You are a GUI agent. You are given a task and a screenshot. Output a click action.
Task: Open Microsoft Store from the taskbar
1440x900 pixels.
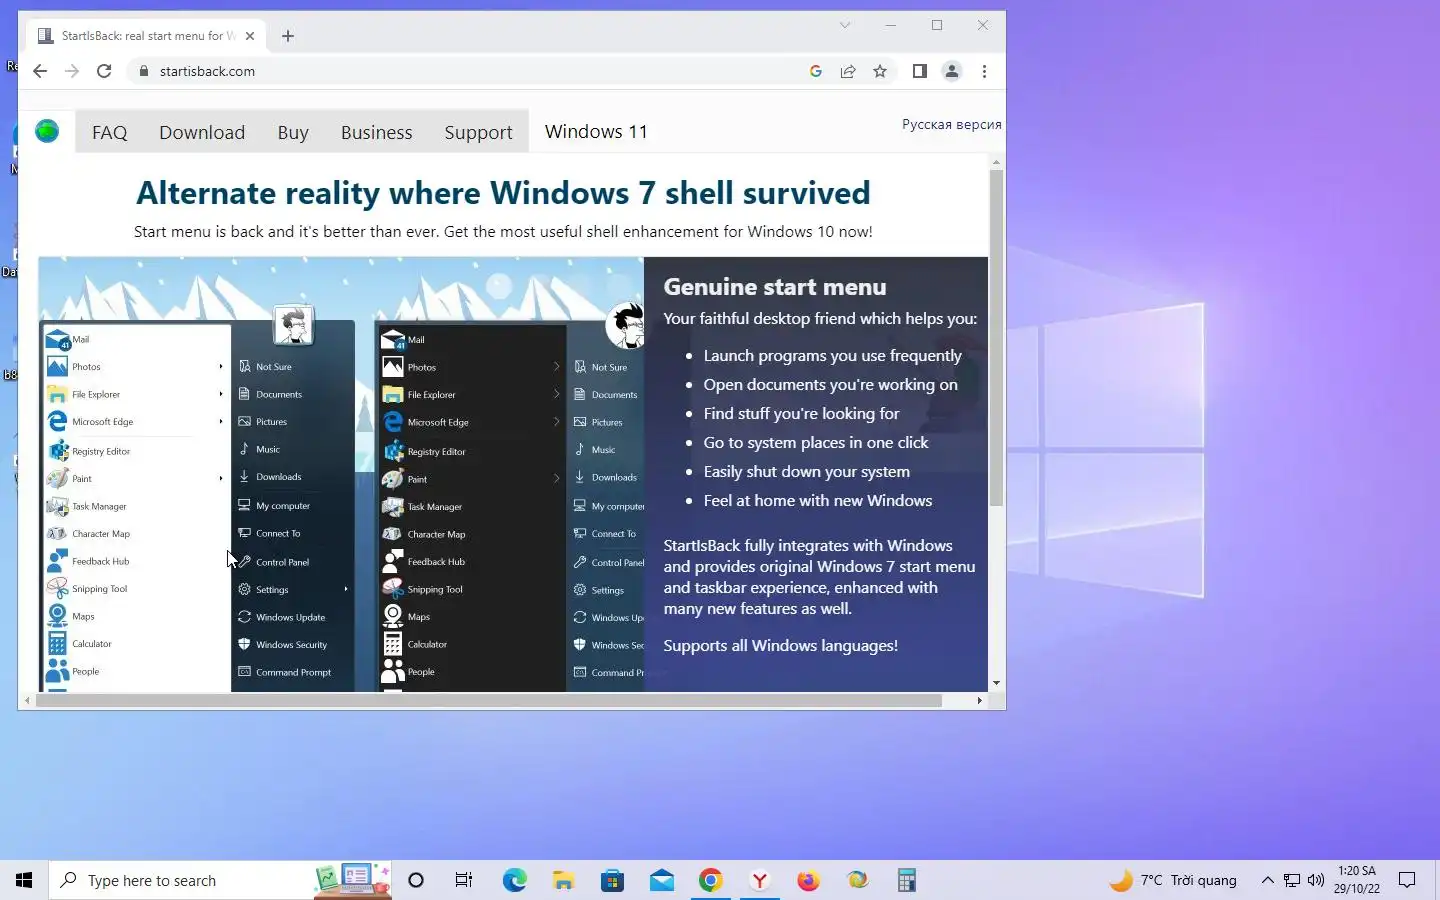(x=612, y=880)
